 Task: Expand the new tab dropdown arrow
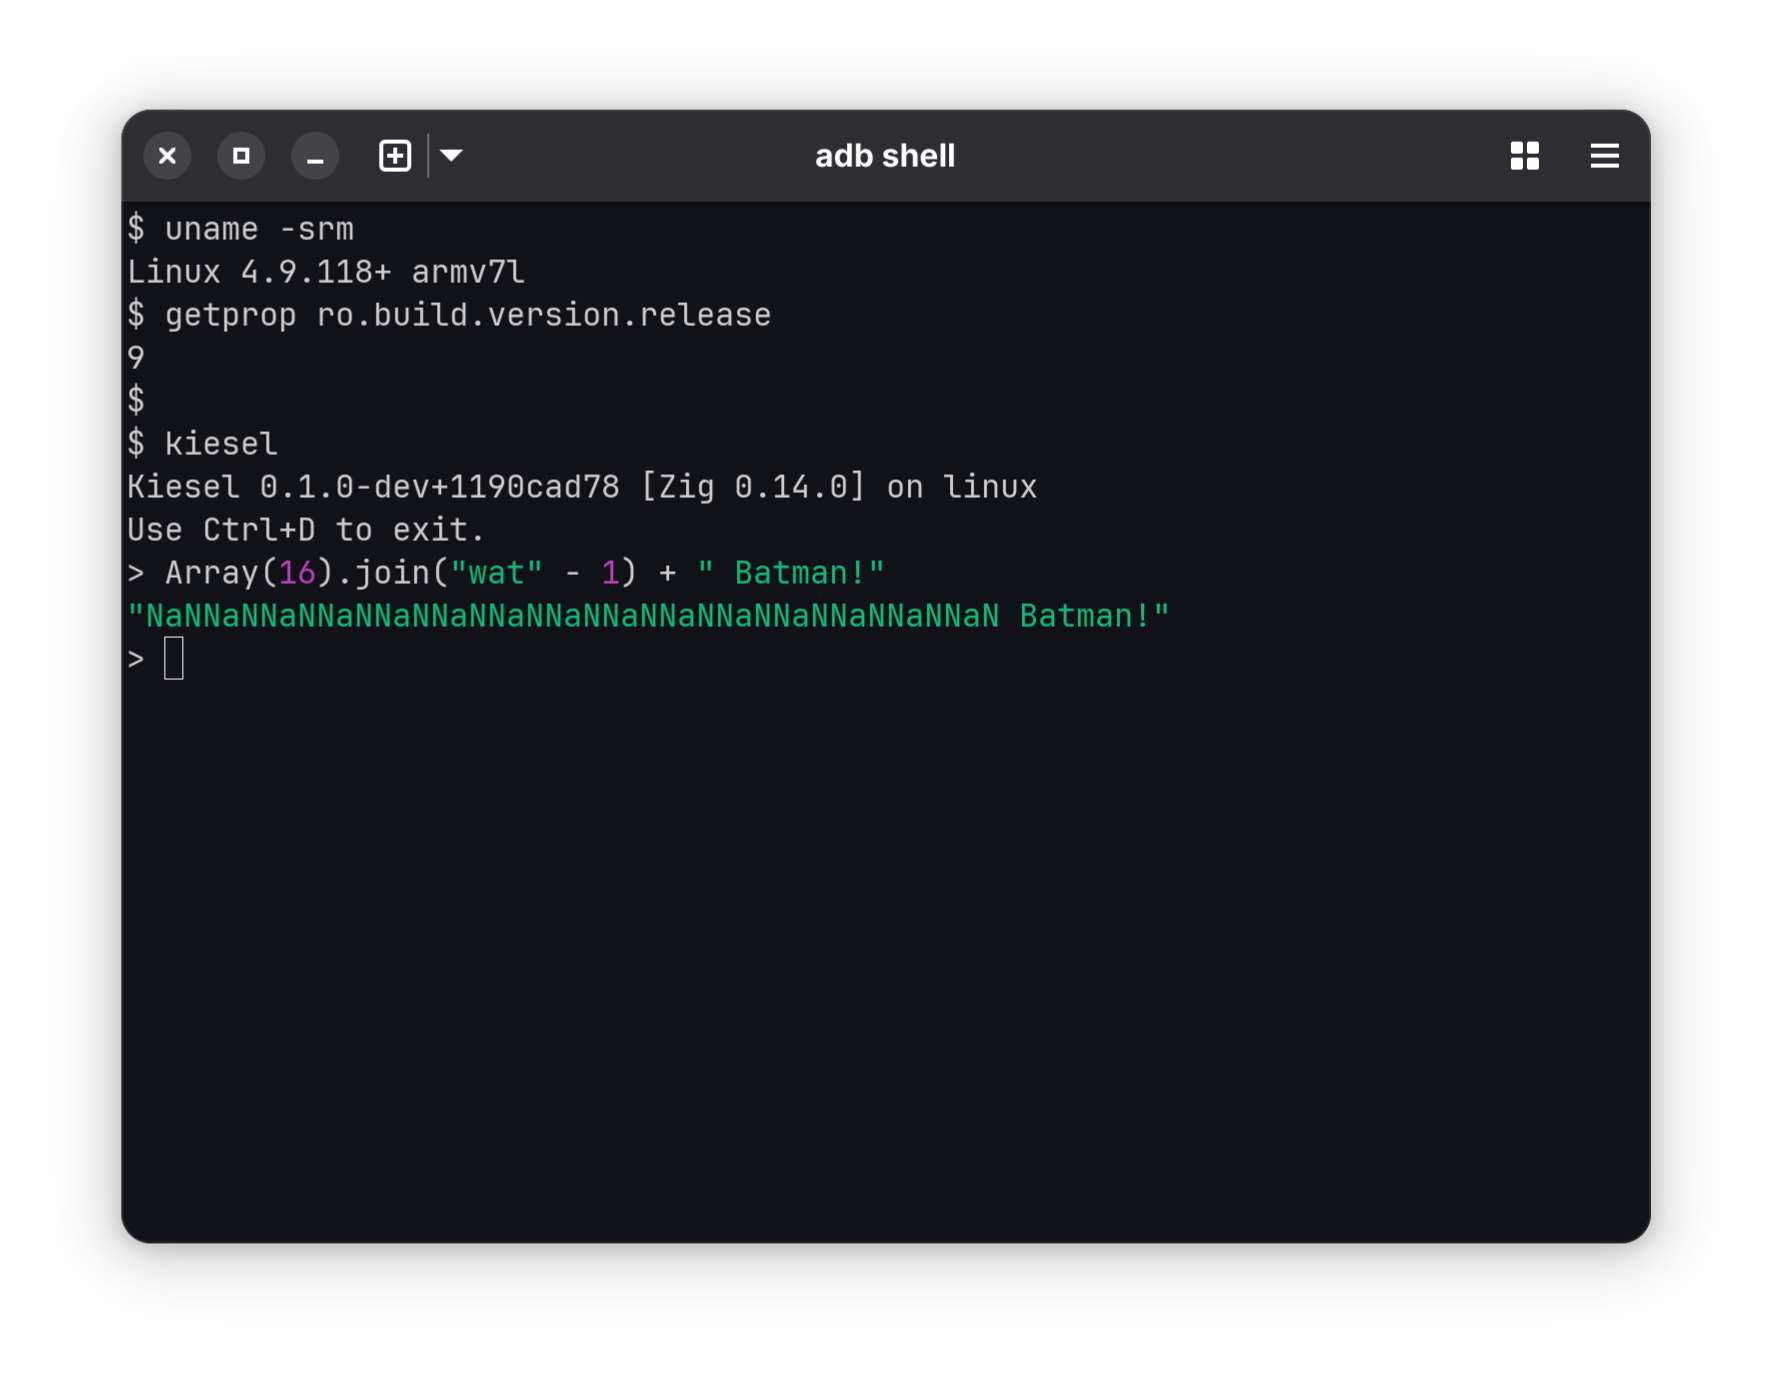coord(451,156)
